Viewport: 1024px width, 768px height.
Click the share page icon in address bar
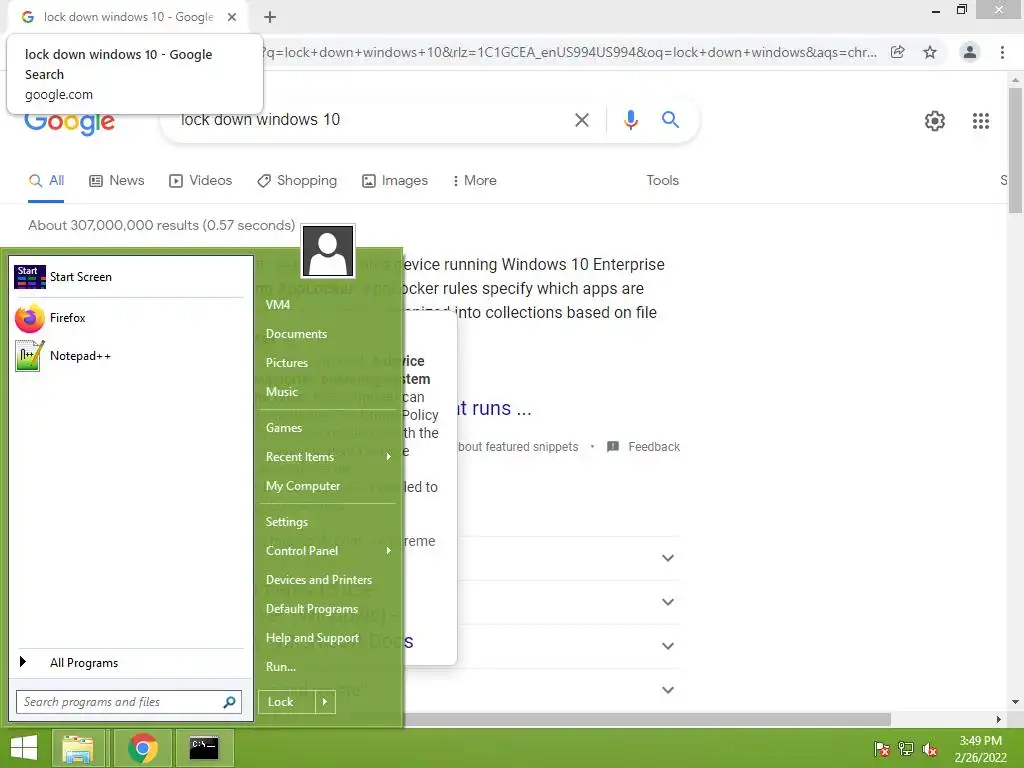(x=898, y=52)
